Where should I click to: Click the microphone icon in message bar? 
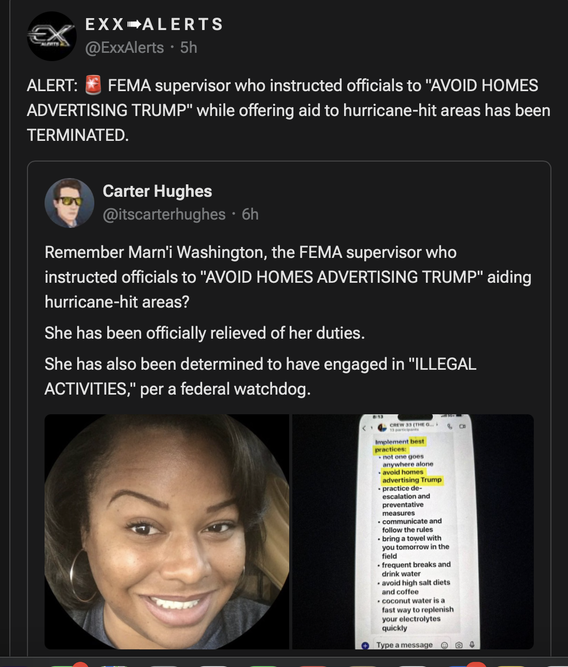point(472,645)
